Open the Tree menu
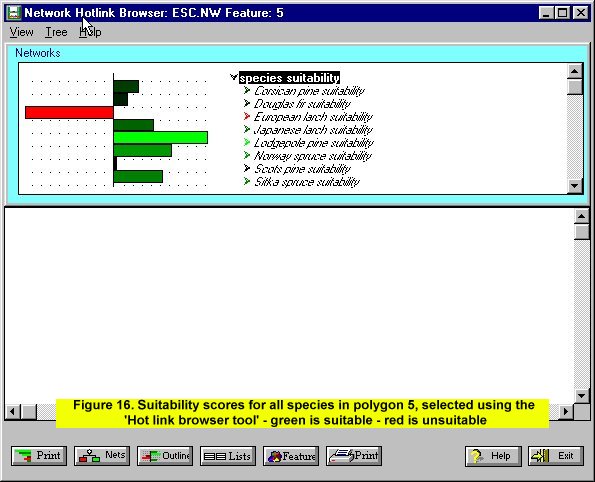Image resolution: width=595 pixels, height=482 pixels. point(56,32)
